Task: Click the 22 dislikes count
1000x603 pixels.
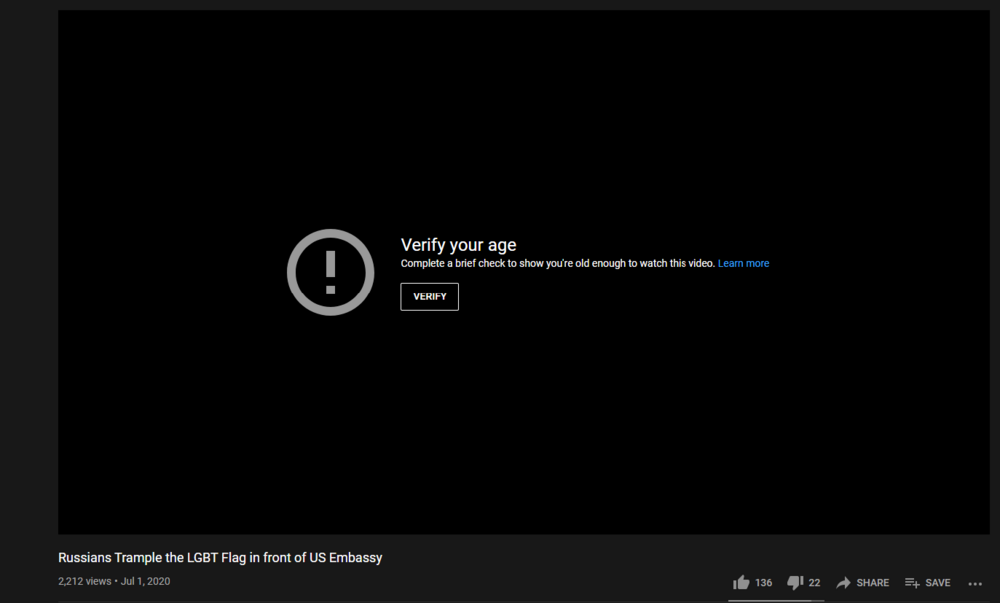Action: (814, 583)
